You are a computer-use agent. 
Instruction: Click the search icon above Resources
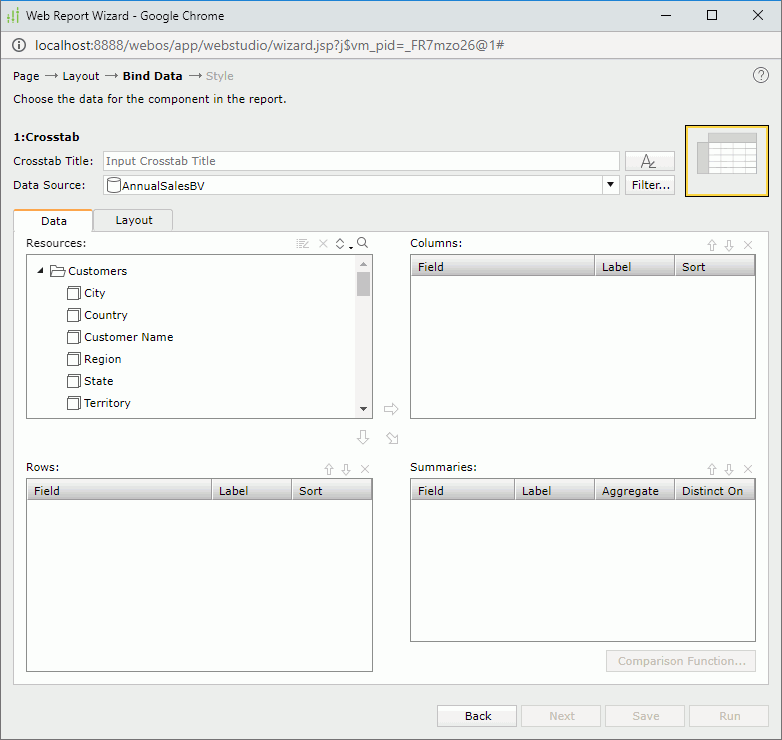coord(362,243)
